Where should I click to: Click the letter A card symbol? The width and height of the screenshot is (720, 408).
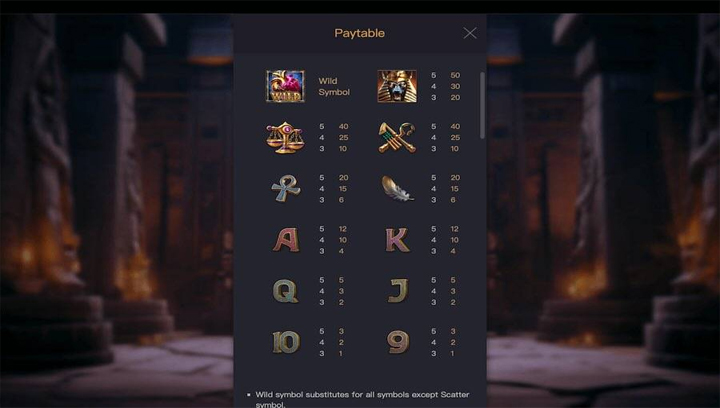click(286, 240)
